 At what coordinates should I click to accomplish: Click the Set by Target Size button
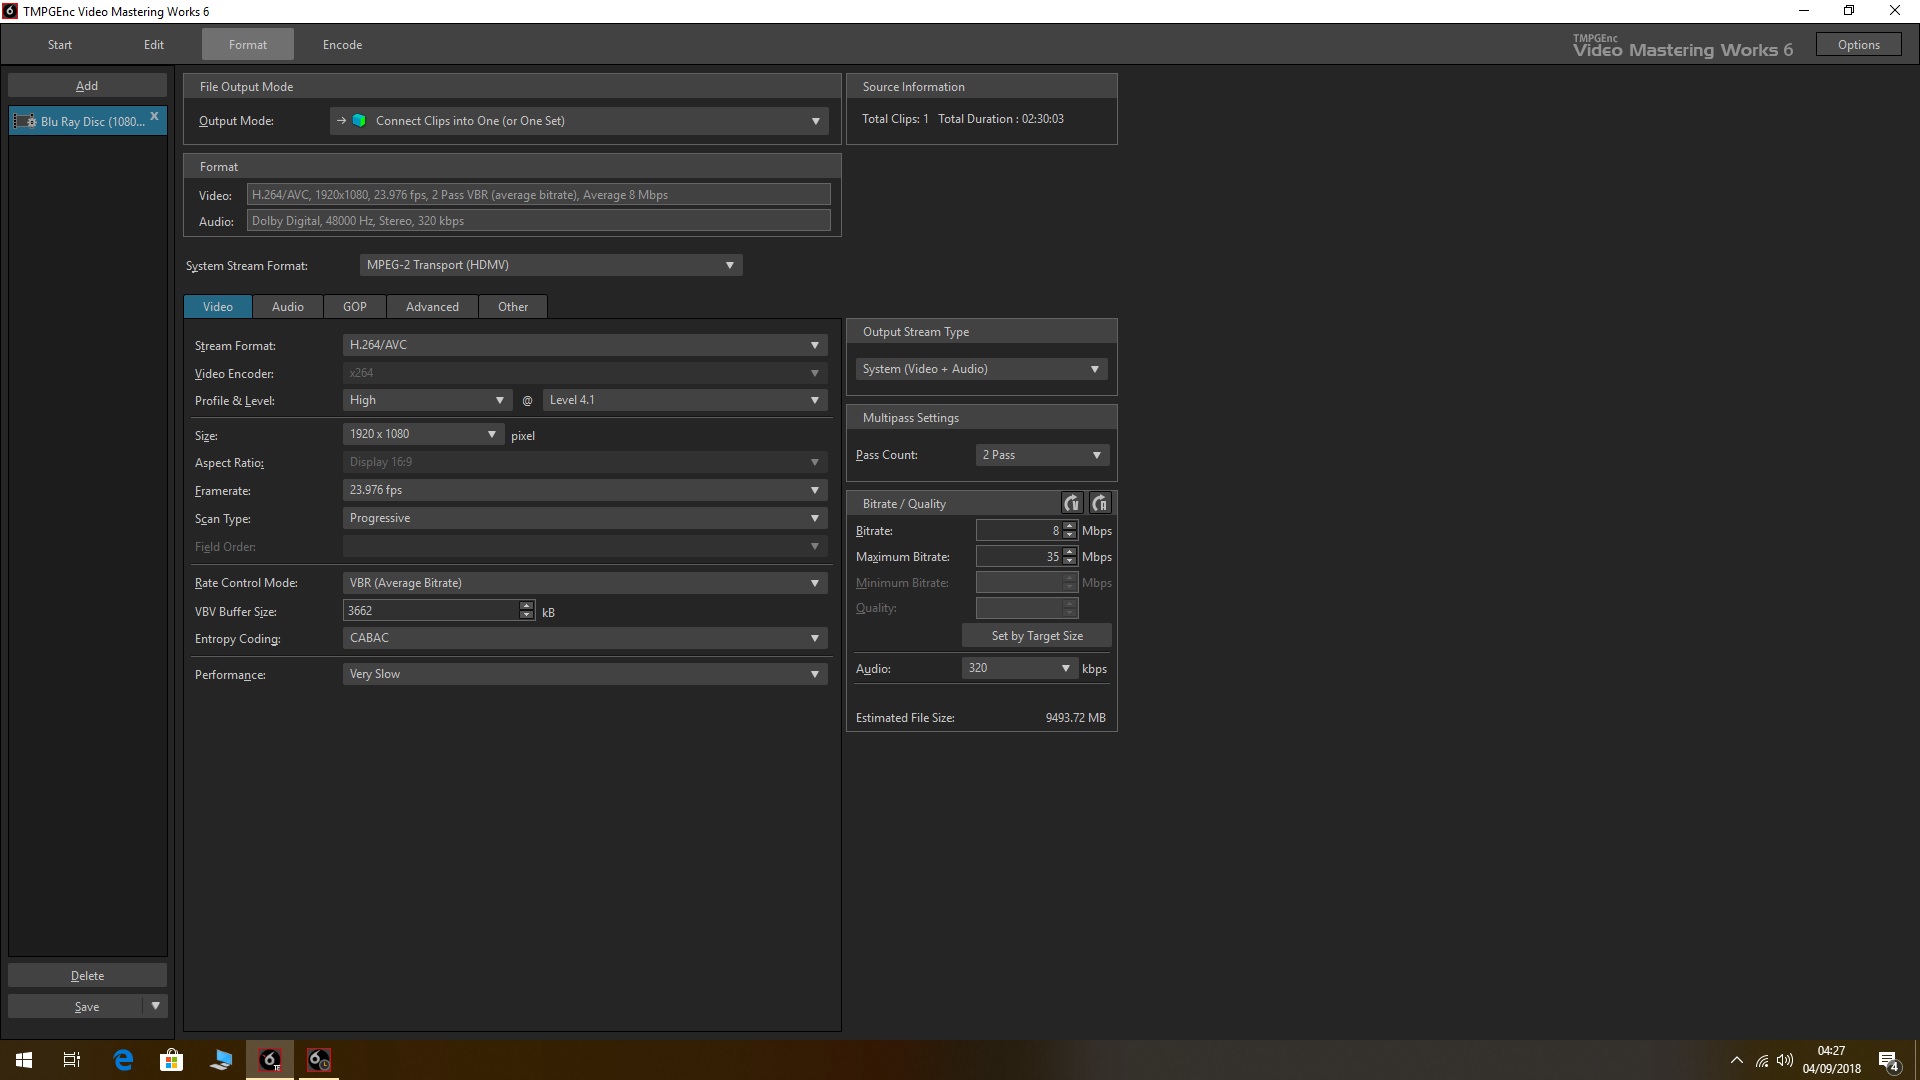[1037, 636]
